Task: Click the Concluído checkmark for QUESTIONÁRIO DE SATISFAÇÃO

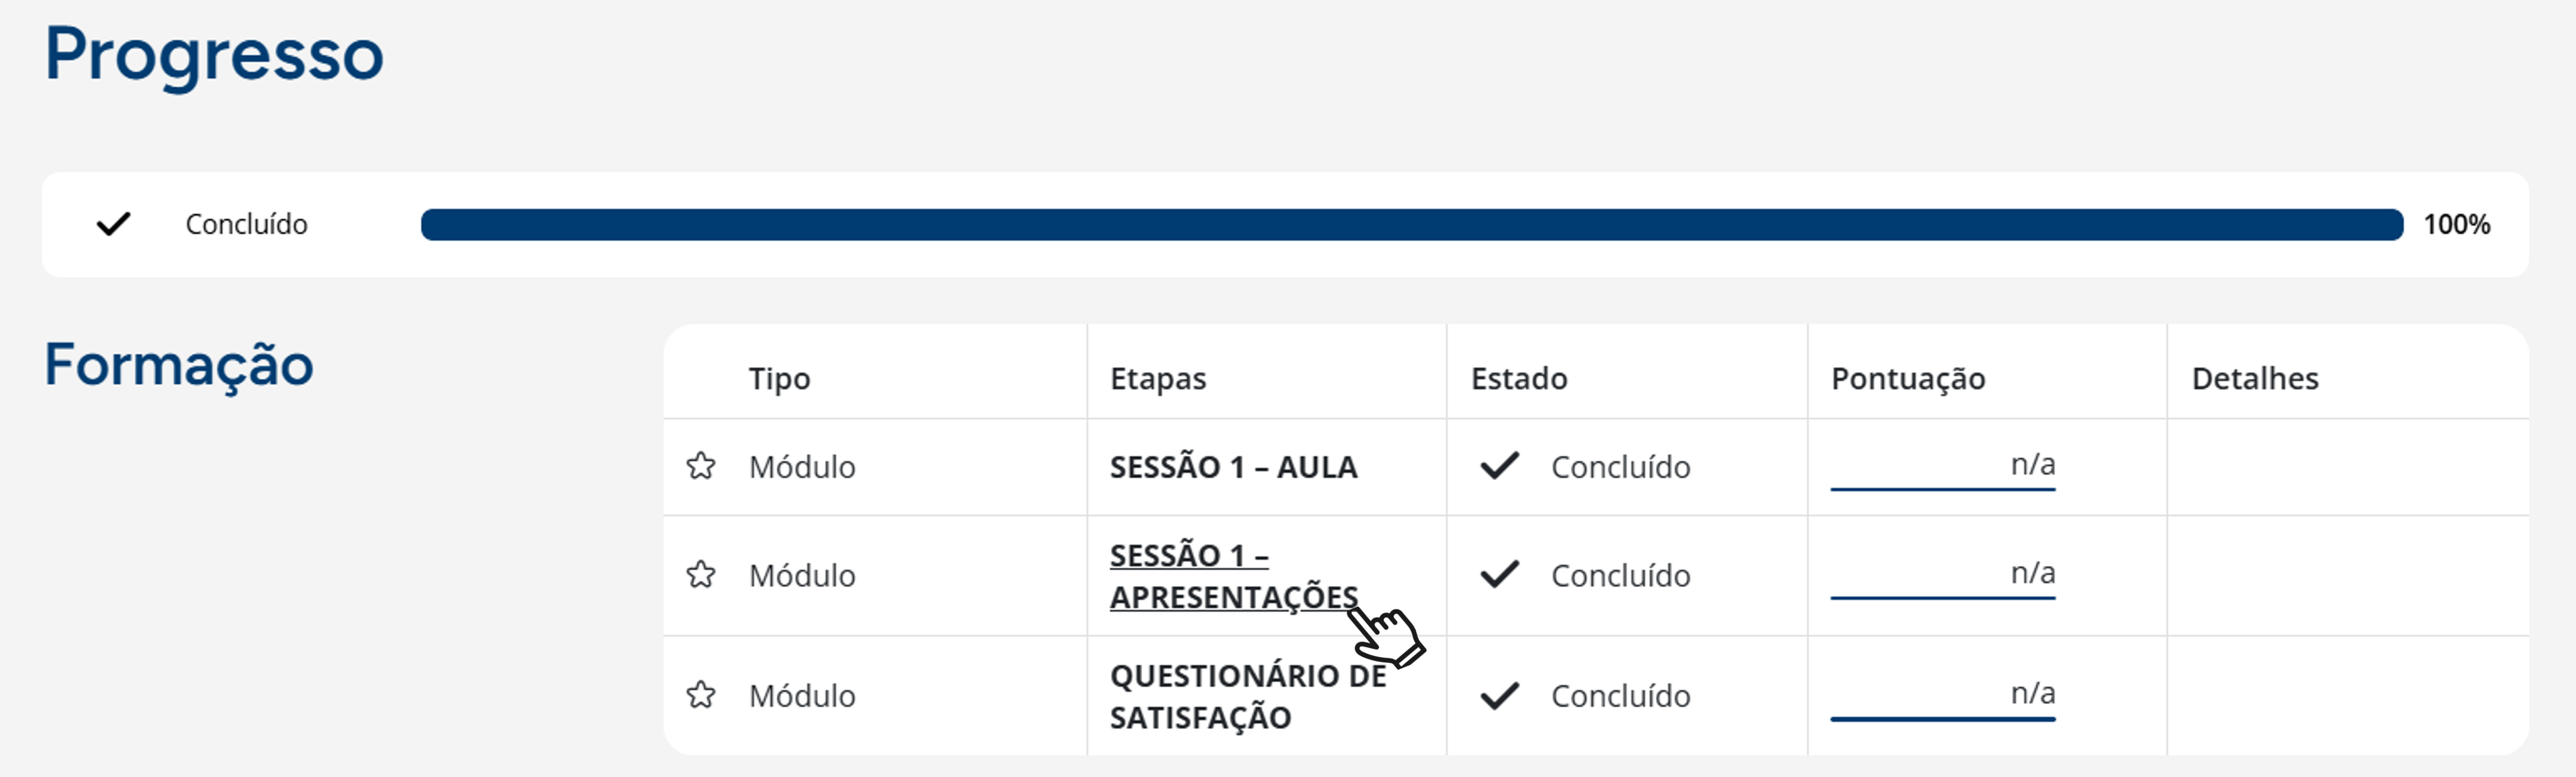Action: point(1499,695)
